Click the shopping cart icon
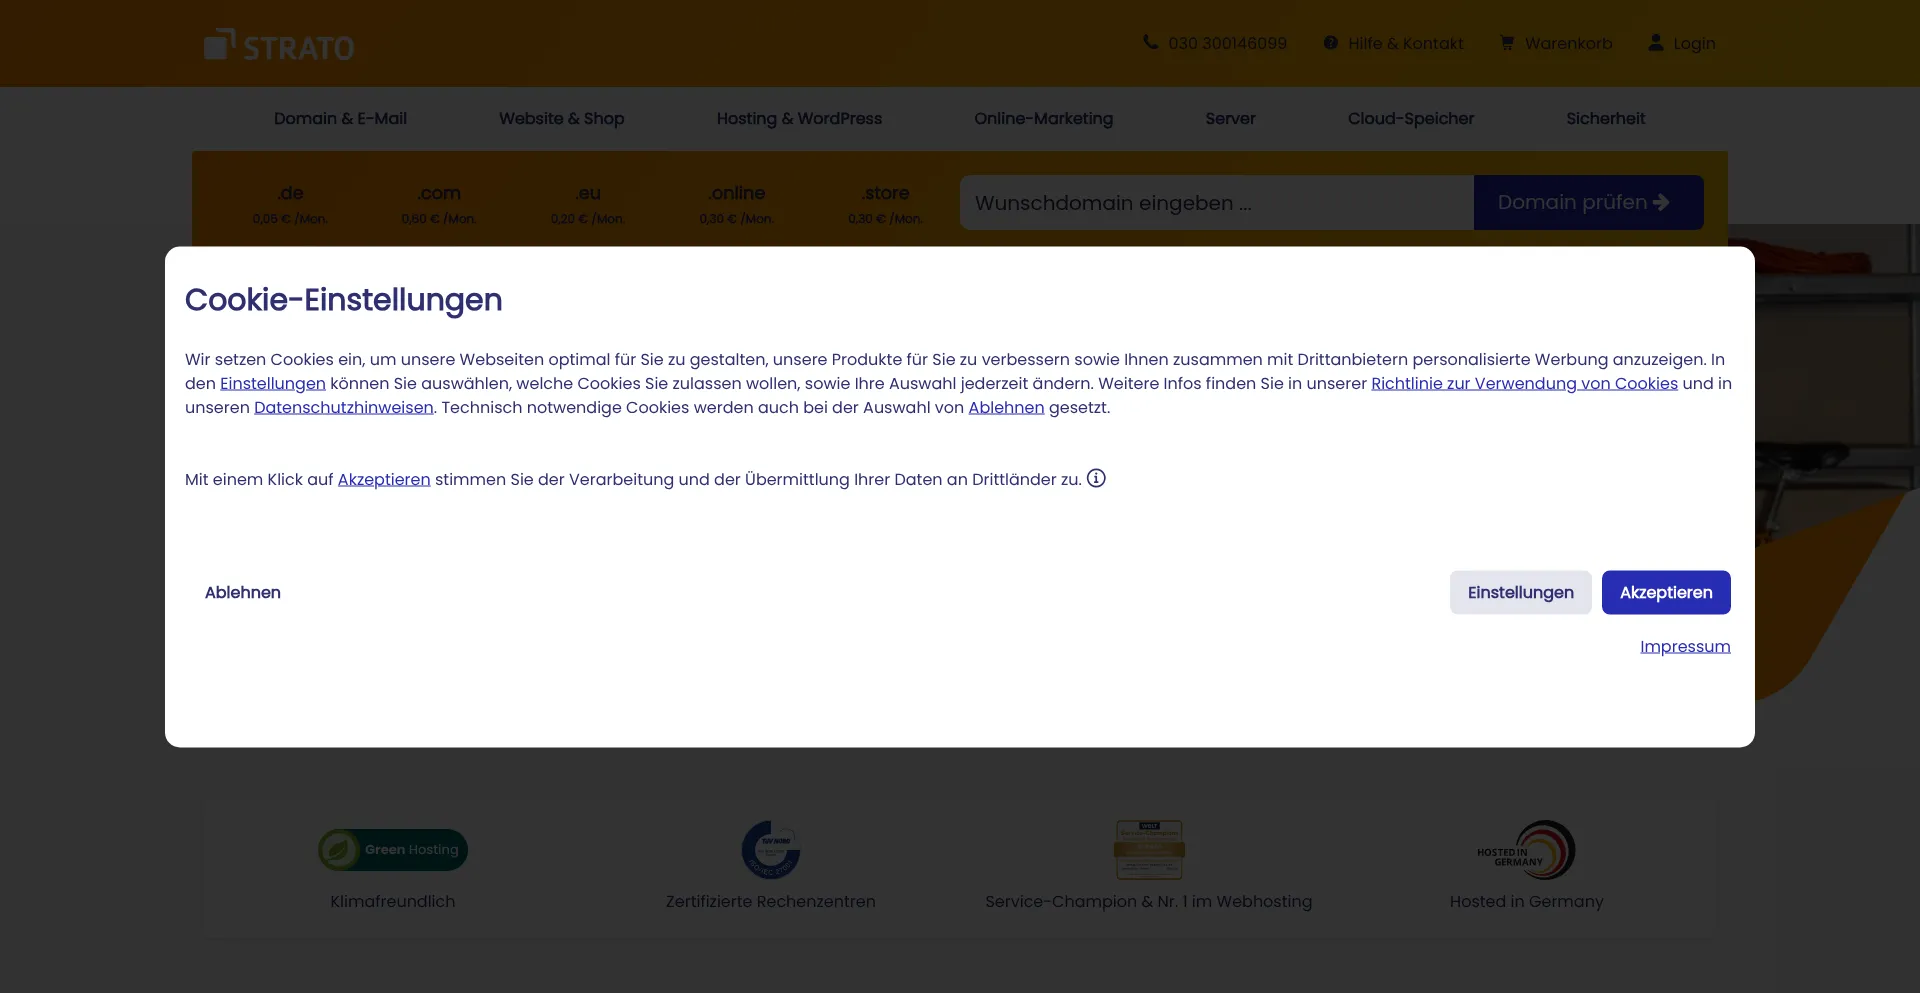The image size is (1920, 993). [1507, 43]
